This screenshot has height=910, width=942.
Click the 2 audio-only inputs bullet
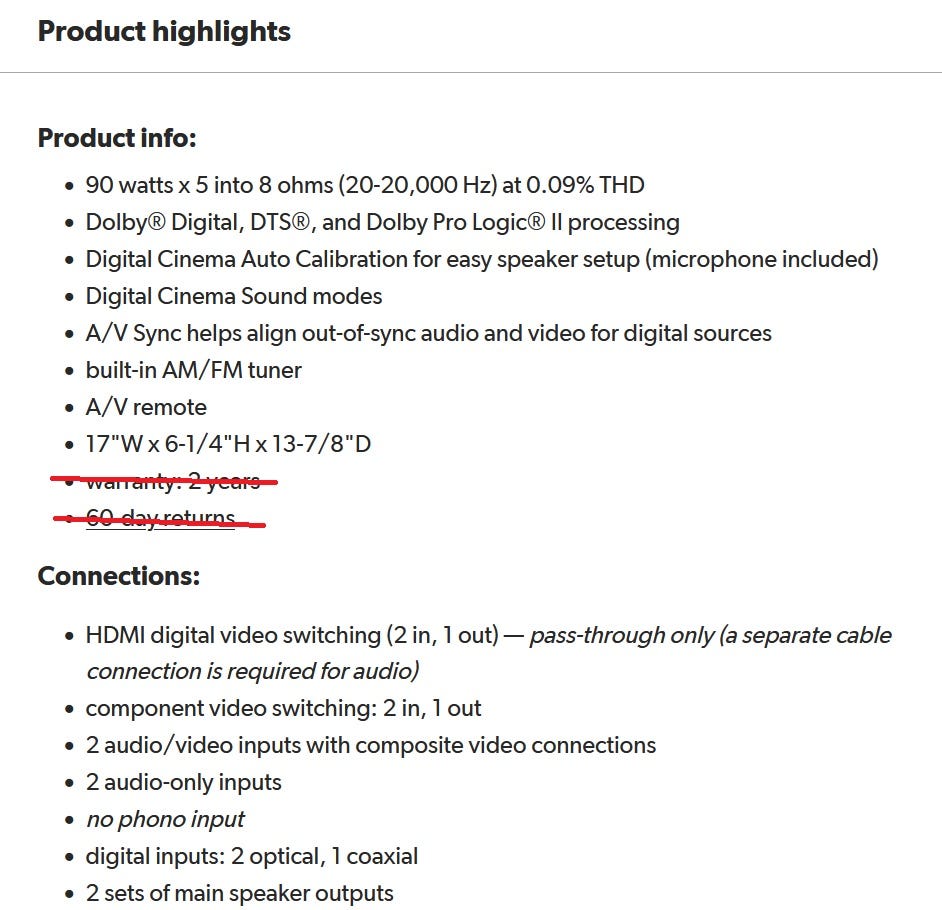(184, 782)
